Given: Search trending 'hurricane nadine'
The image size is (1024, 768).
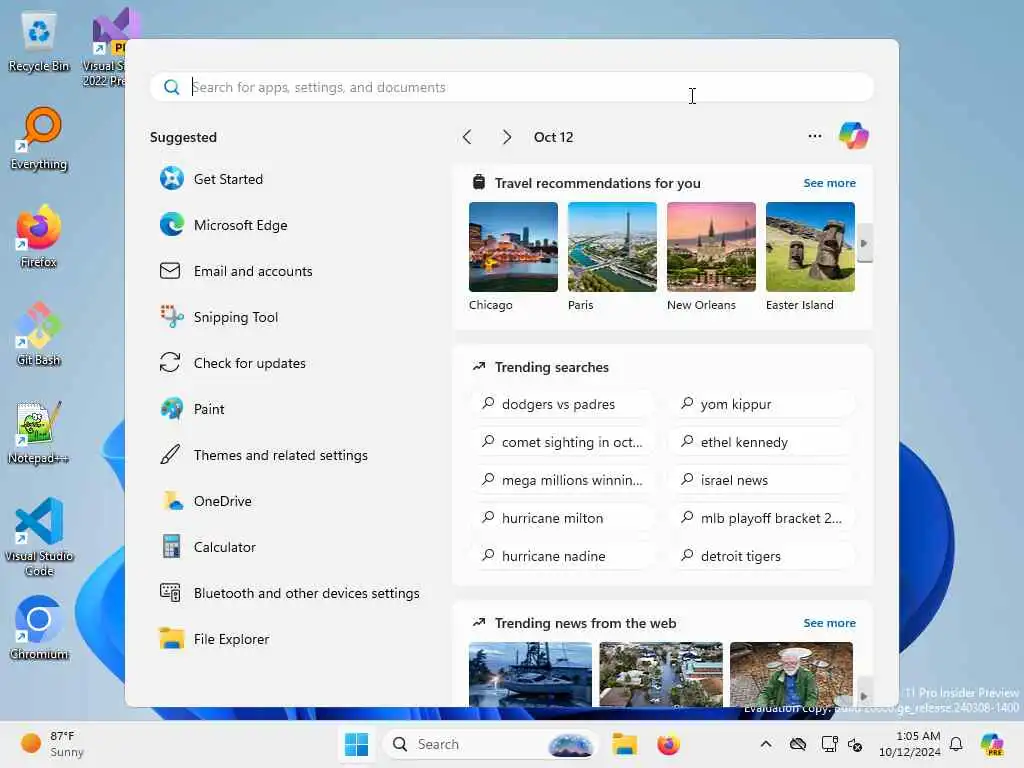Looking at the screenshot, I should 563,556.
